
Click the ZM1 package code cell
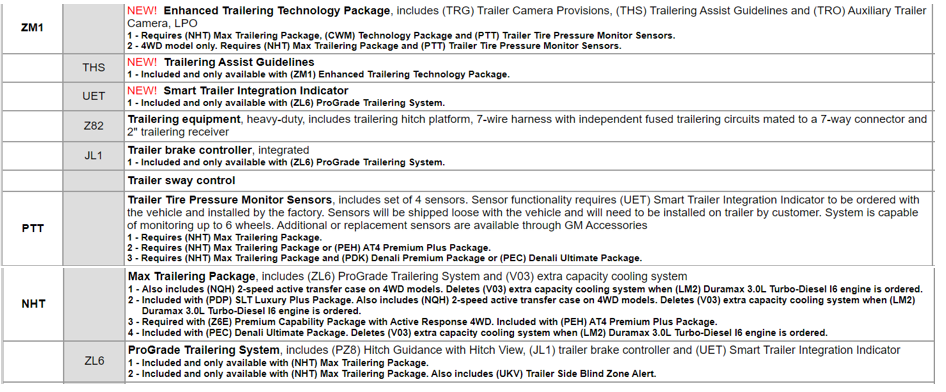pyautogui.click(x=32, y=28)
